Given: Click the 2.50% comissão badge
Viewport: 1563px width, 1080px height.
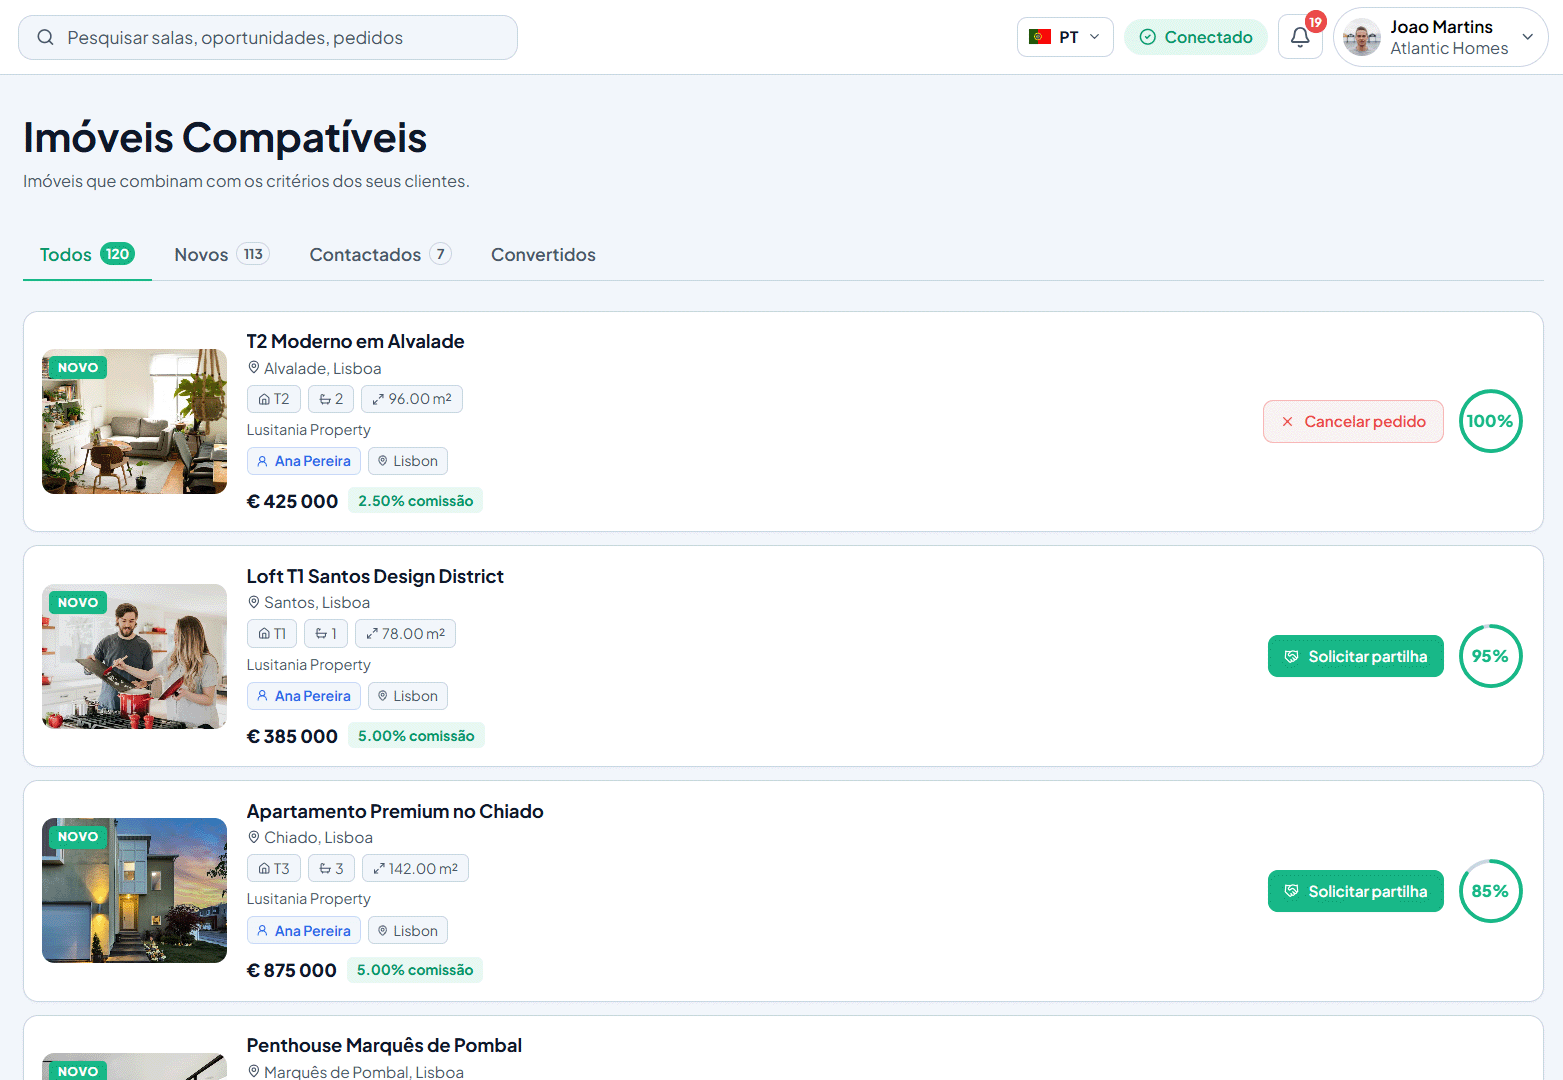Looking at the screenshot, I should pos(416,501).
